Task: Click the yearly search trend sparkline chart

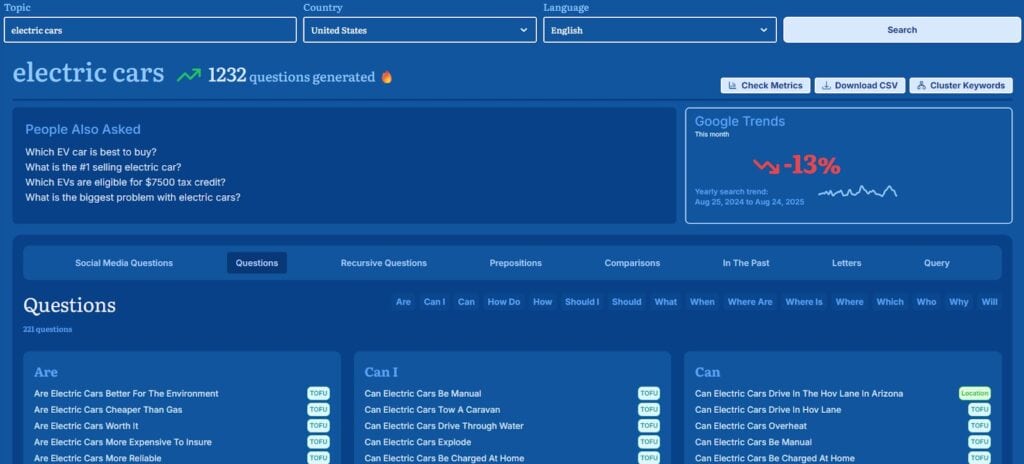Action: (857, 191)
